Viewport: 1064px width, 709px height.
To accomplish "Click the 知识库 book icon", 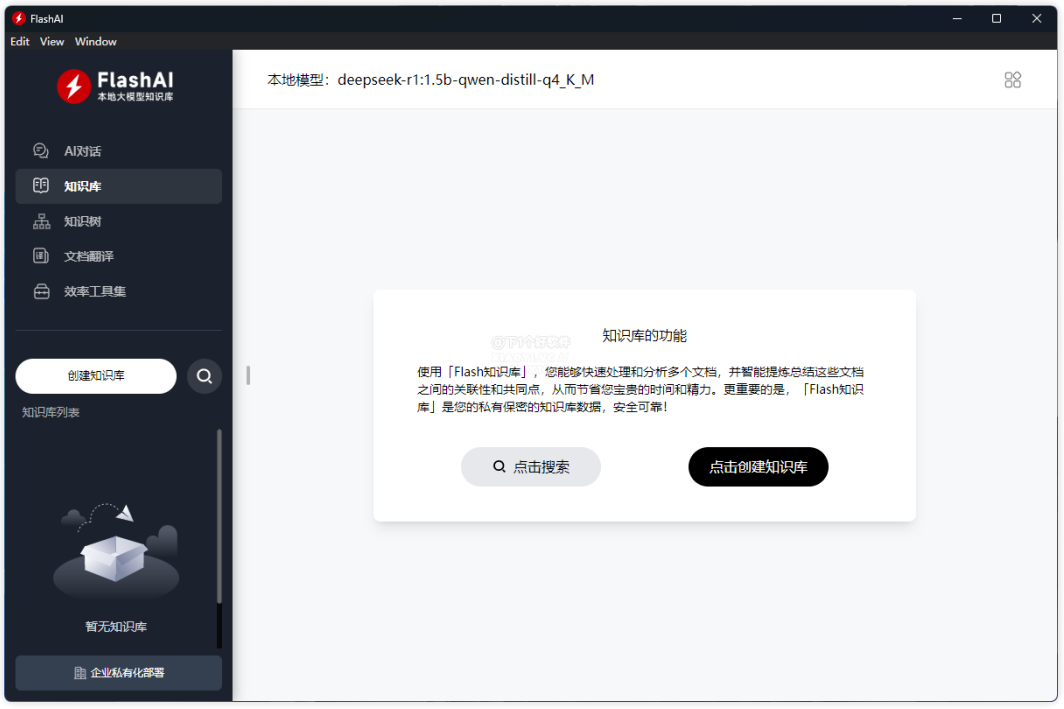I will pos(41,186).
